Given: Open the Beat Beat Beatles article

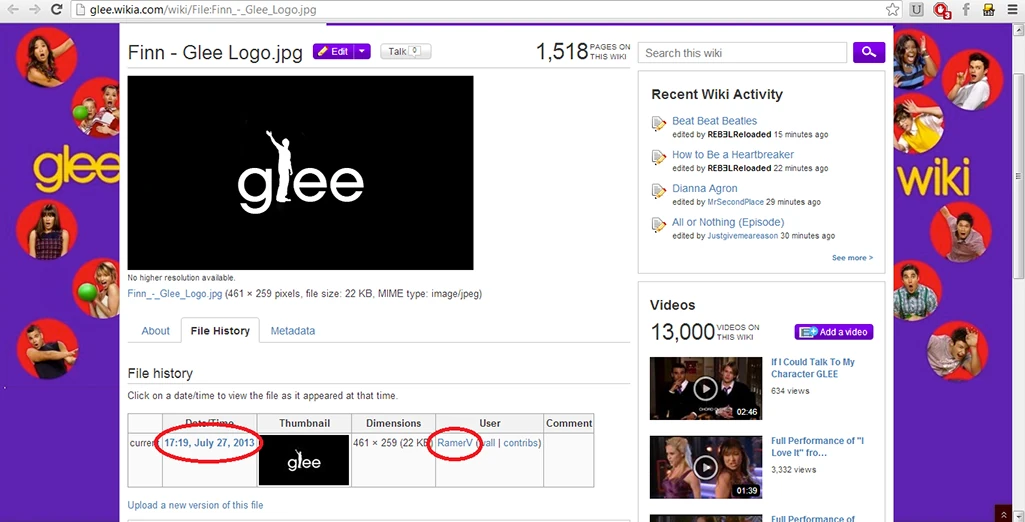Looking at the screenshot, I should pos(714,121).
